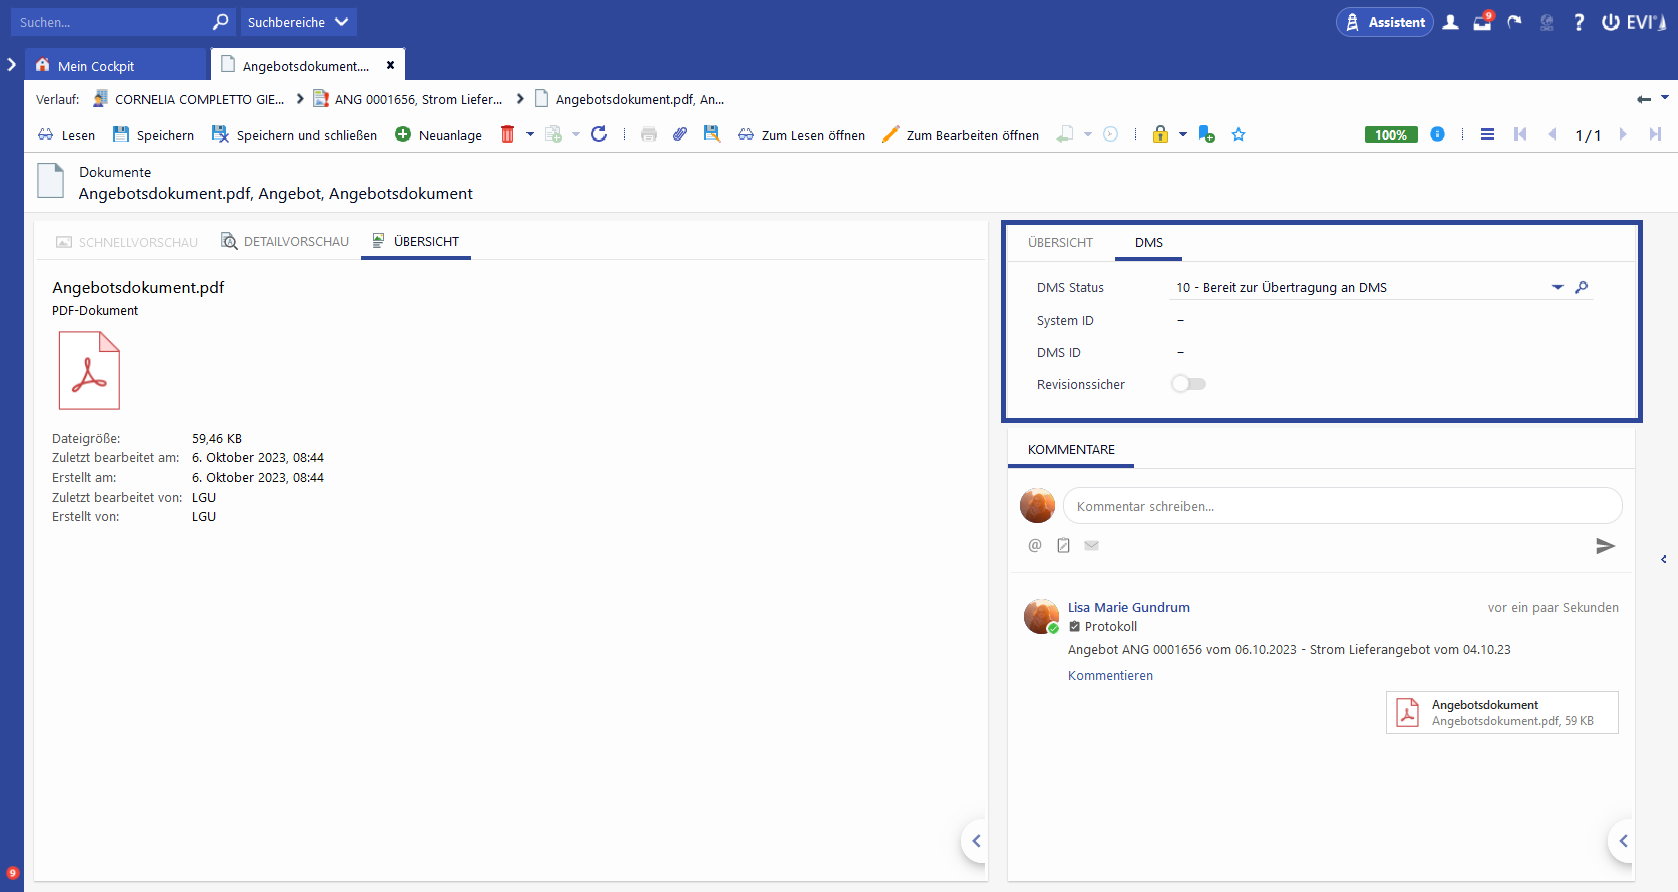
Task: Open the Assistent button
Action: click(1385, 22)
